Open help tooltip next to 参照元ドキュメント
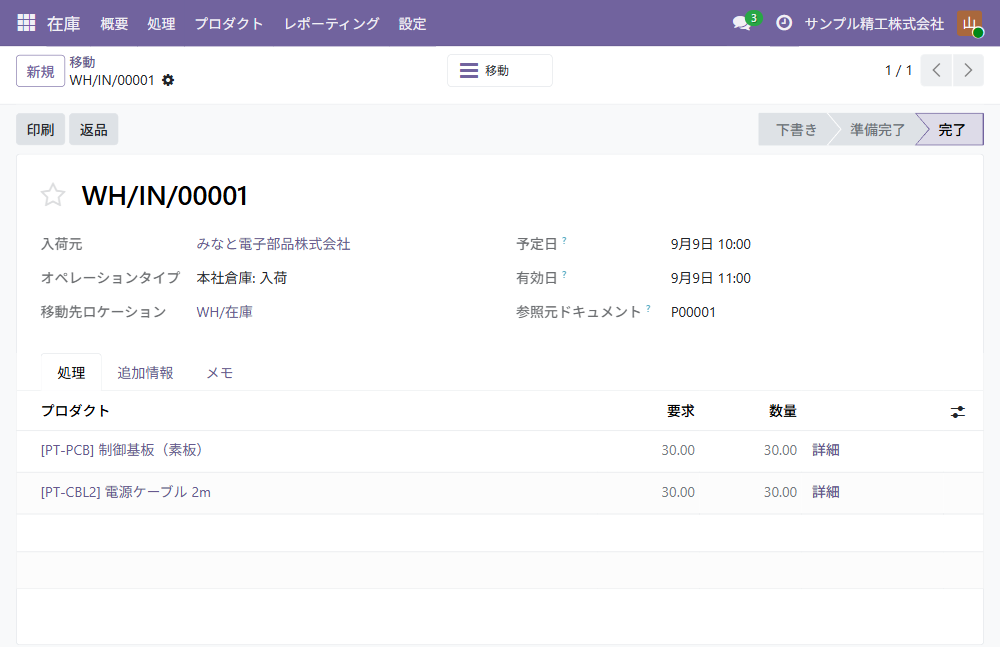 pos(648,308)
